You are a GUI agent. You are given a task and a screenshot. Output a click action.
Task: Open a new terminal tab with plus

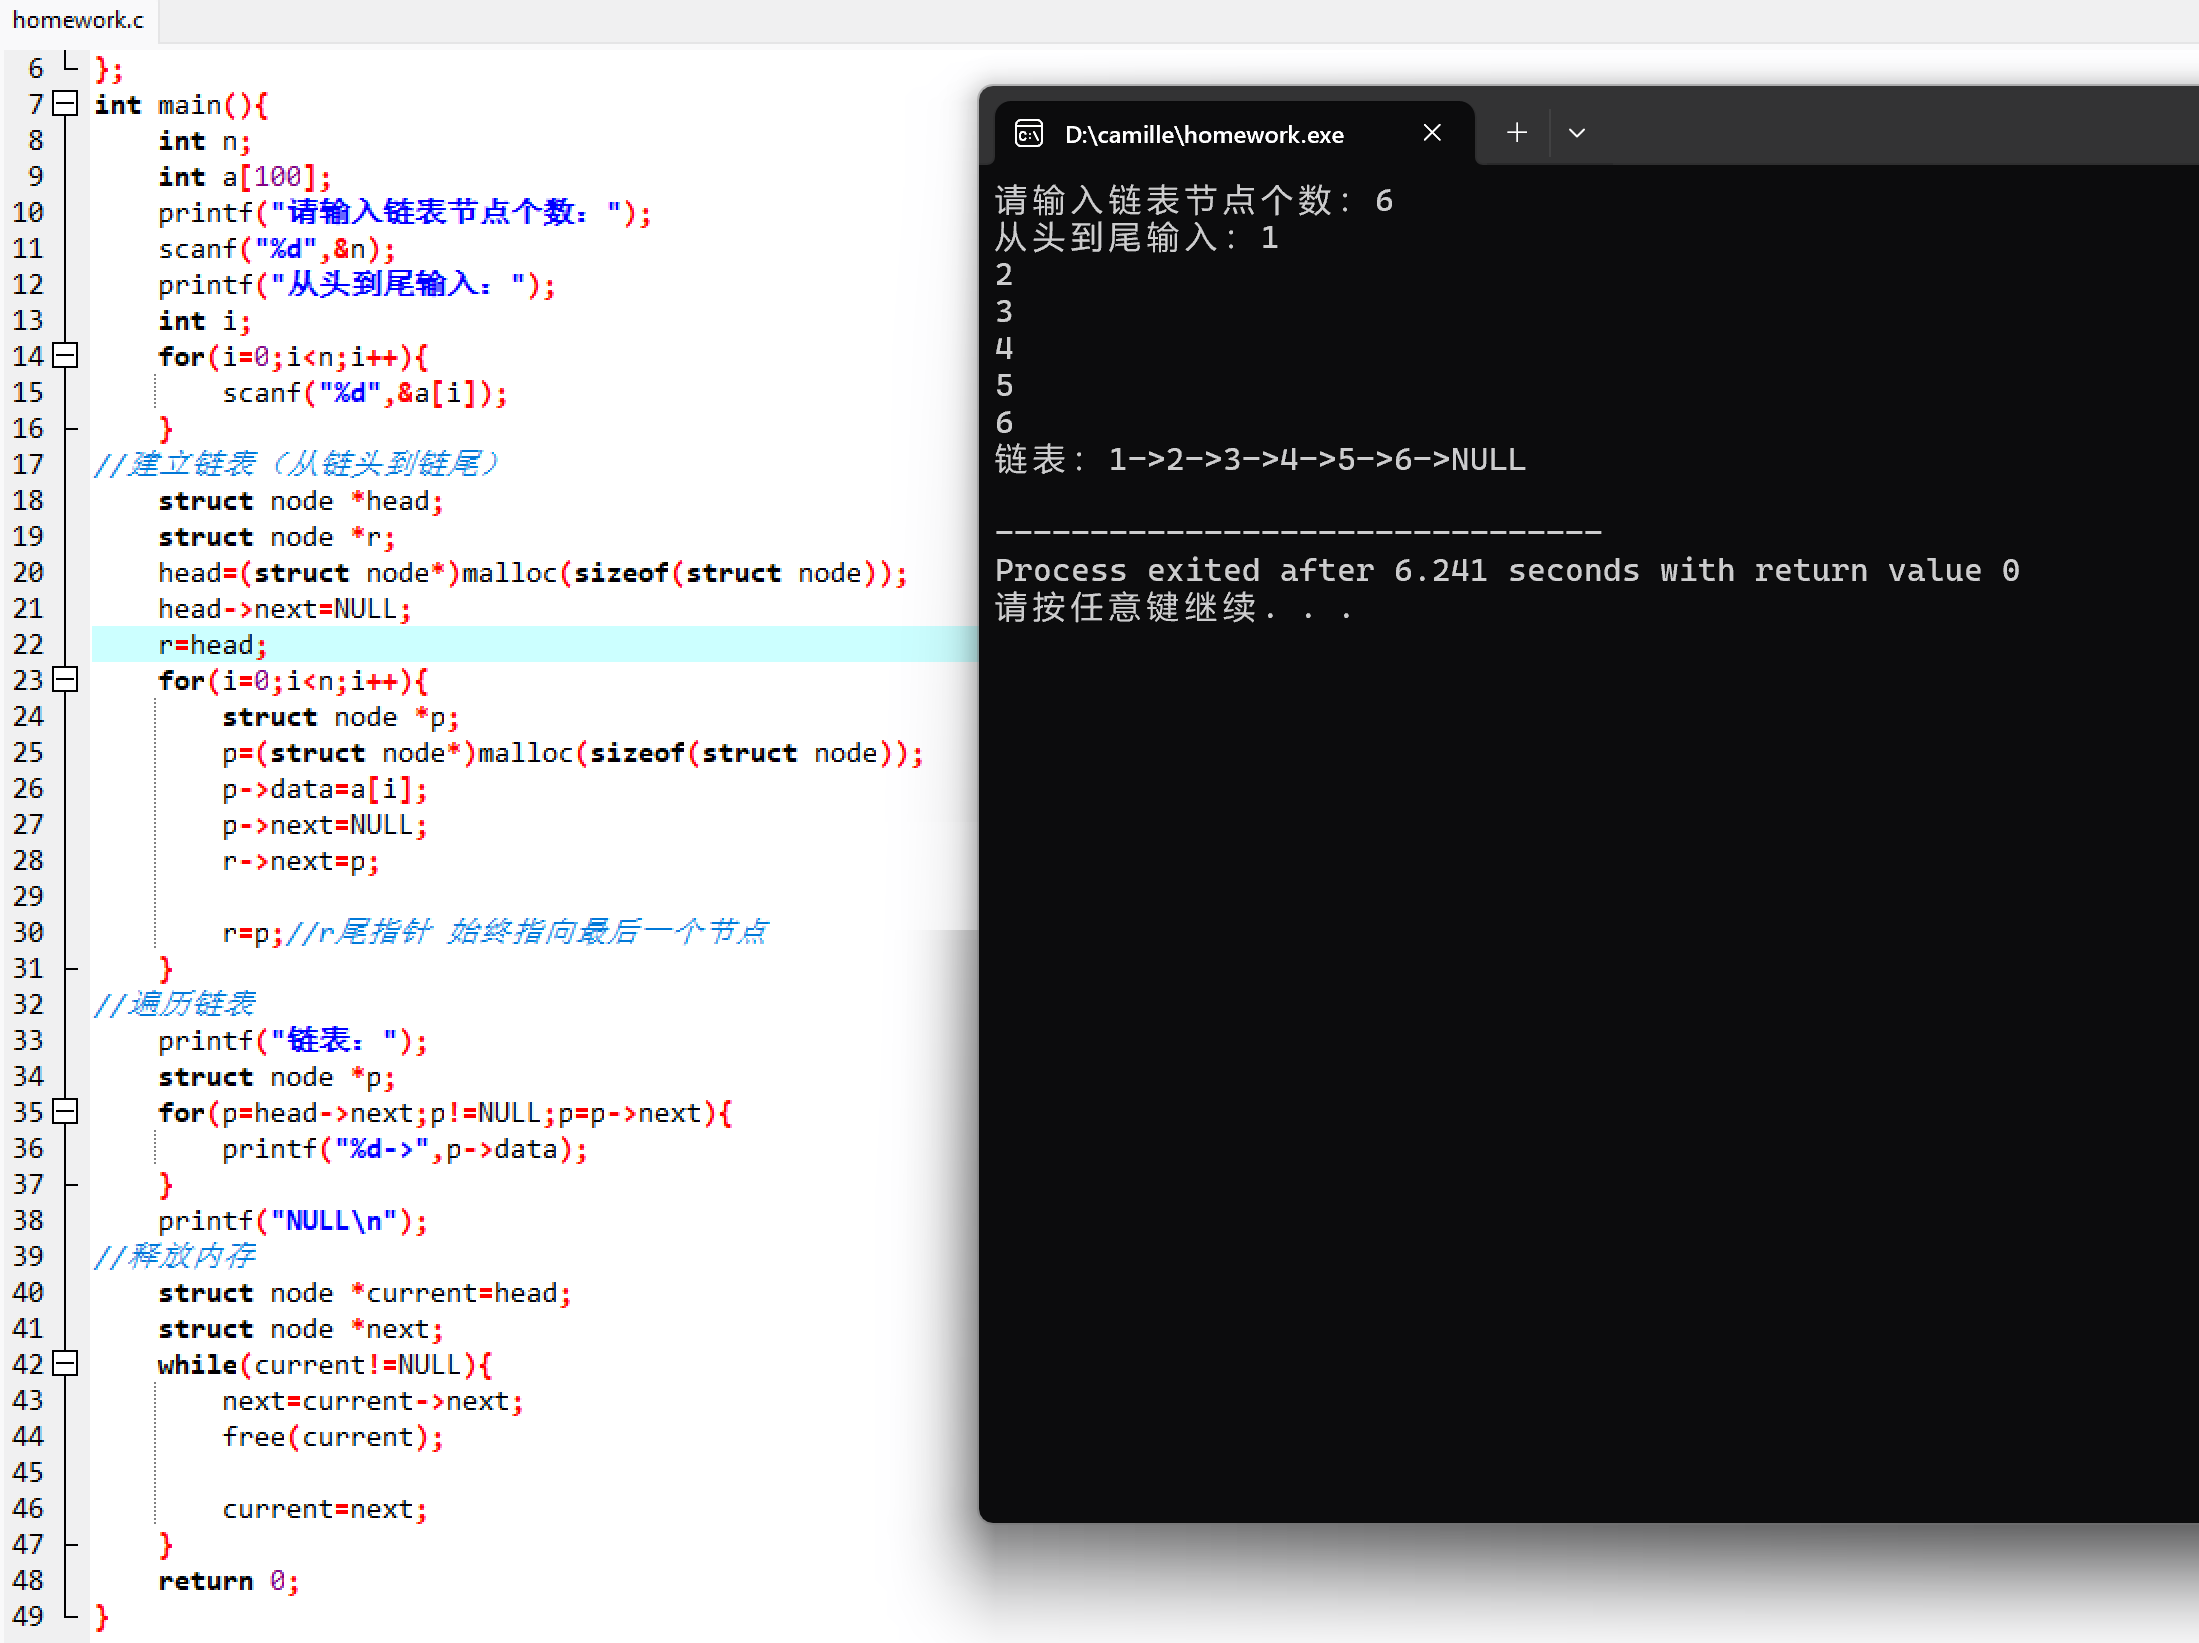point(1516,133)
